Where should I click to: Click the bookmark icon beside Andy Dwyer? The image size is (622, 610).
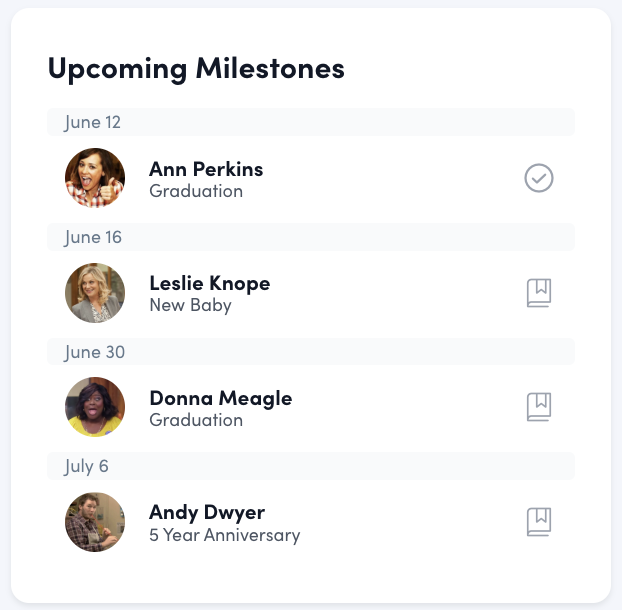[x=539, y=522]
